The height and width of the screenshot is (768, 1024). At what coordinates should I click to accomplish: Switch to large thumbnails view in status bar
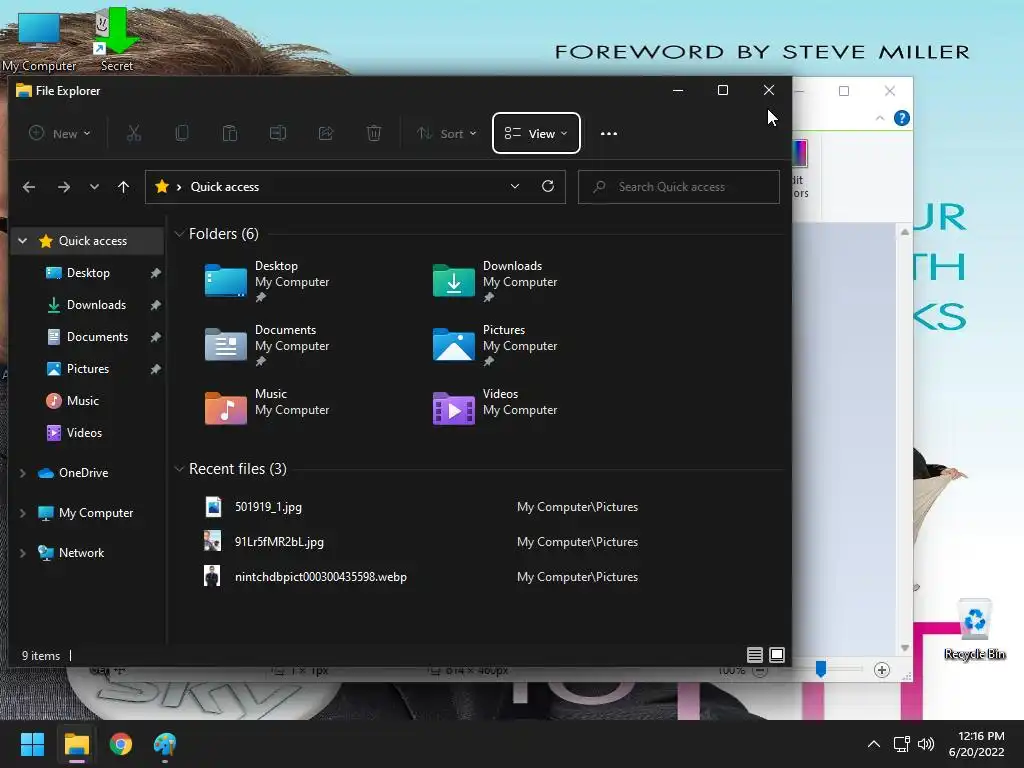pyautogui.click(x=776, y=654)
